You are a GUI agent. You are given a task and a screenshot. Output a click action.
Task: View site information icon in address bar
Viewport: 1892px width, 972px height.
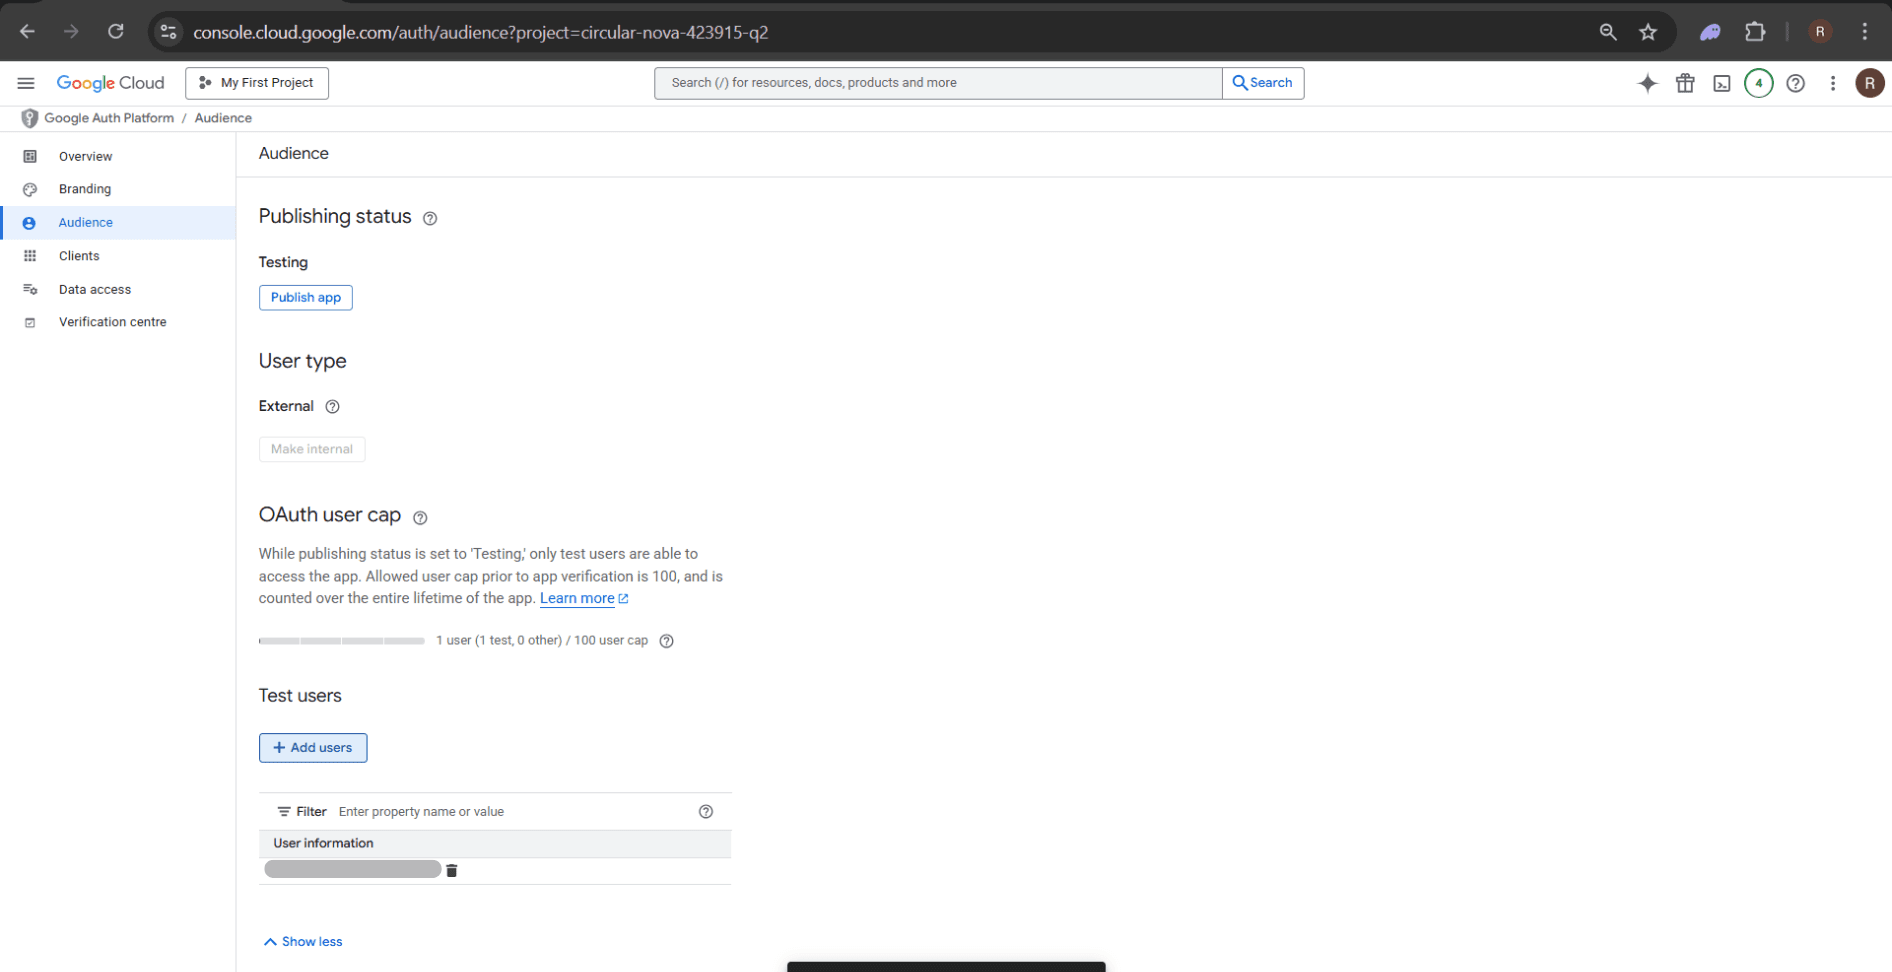169,32
